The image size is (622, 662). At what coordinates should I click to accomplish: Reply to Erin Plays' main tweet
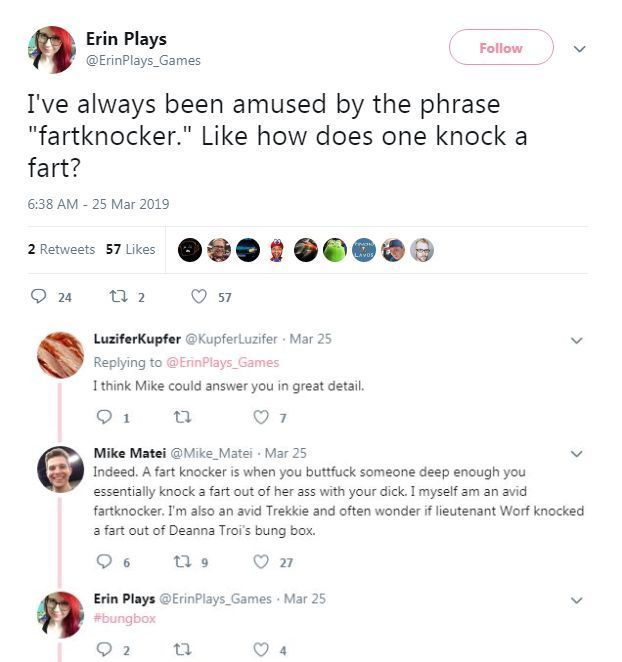(x=40, y=296)
